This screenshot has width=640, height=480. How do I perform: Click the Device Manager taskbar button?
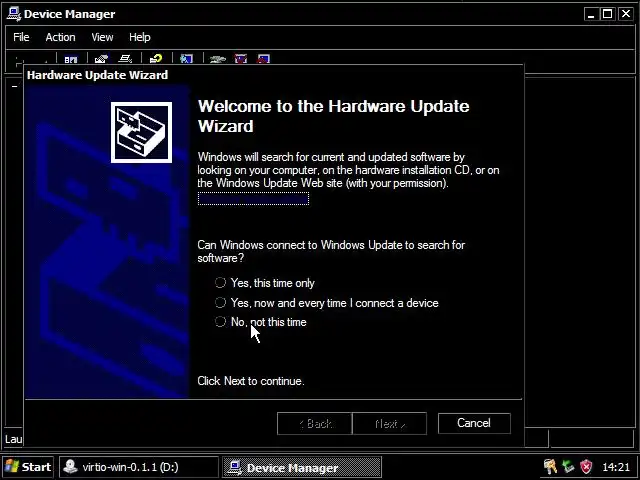(x=302, y=467)
